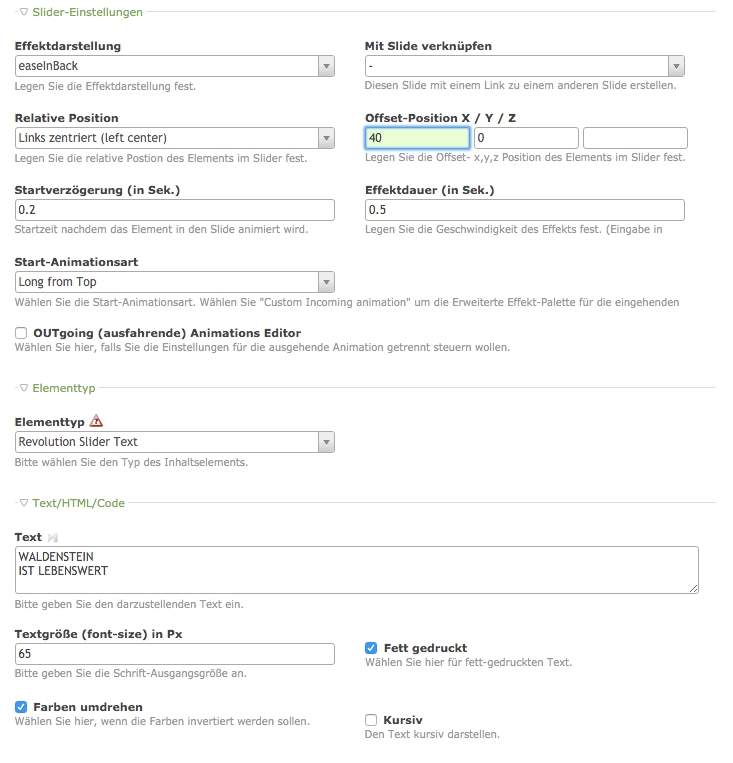Viewport: 733px width, 763px height.
Task: Open the Start-Animationsart dropdown
Action: (326, 283)
